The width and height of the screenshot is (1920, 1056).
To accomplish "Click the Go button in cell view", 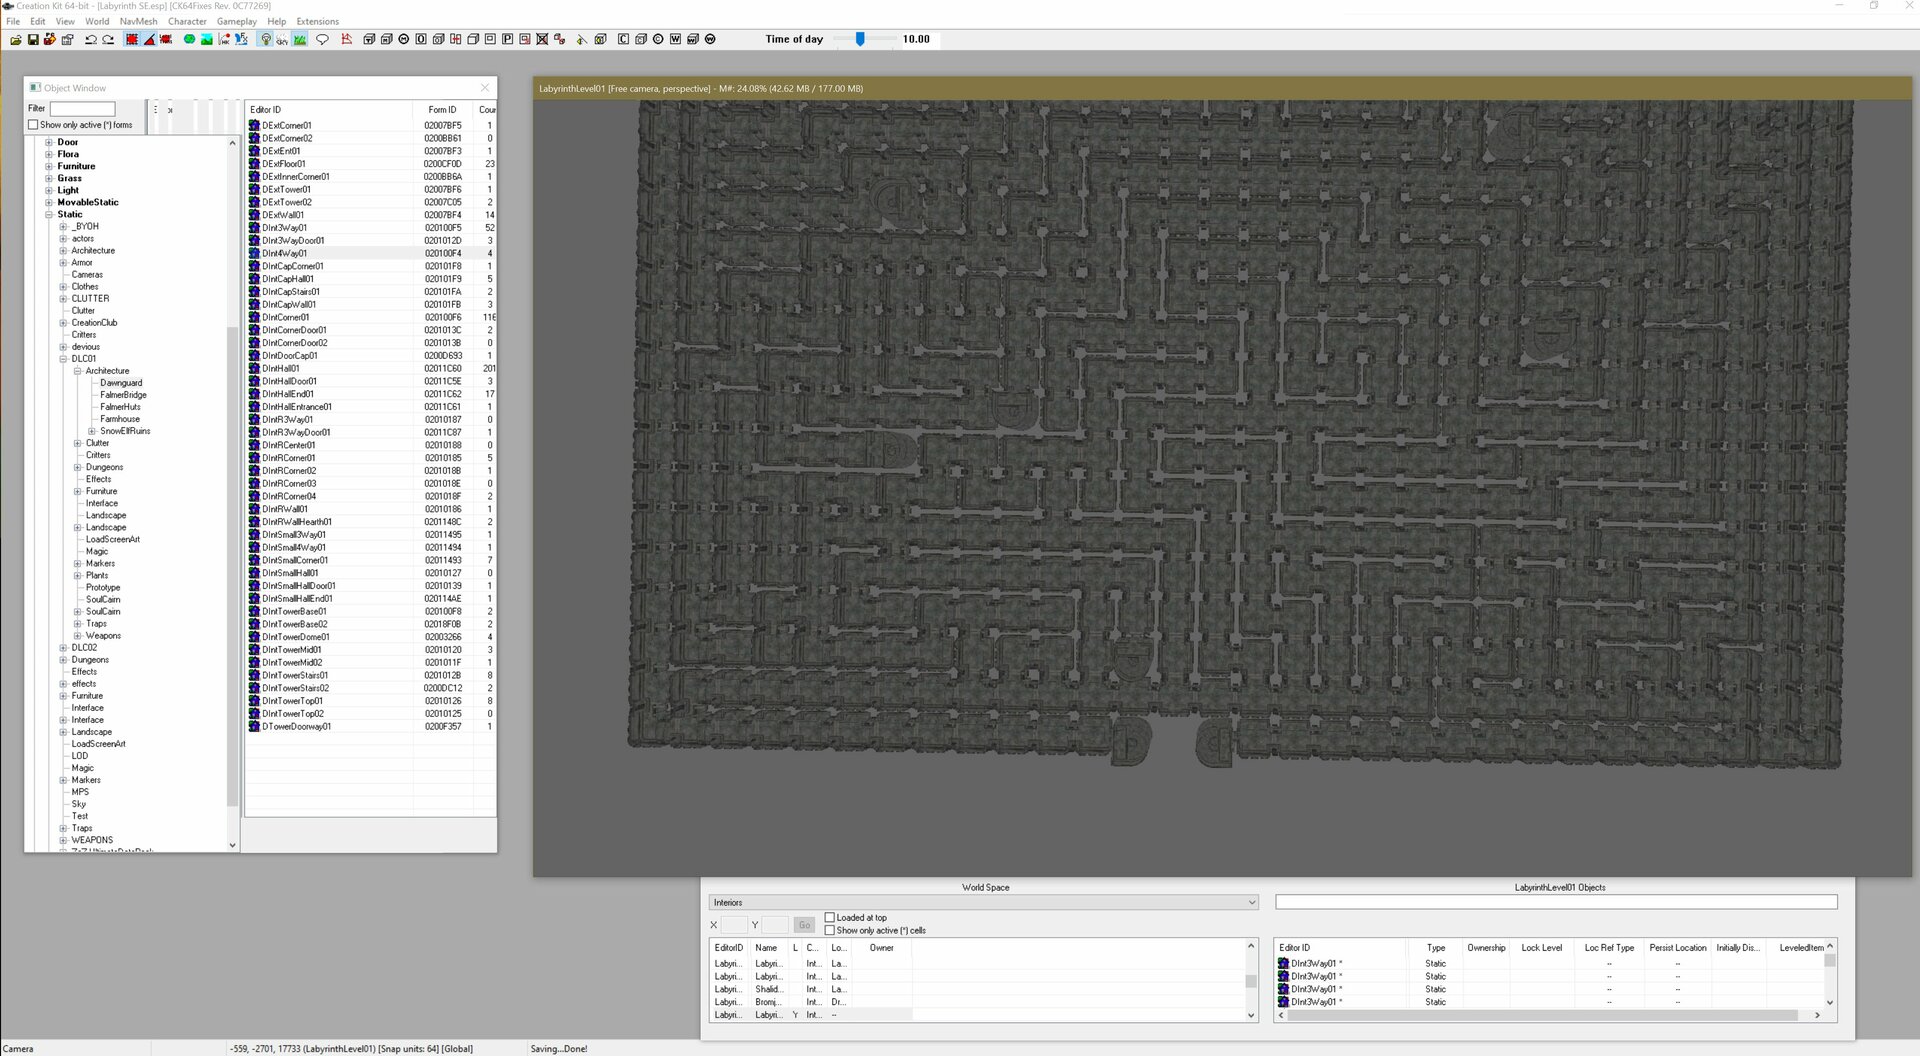I will (804, 925).
